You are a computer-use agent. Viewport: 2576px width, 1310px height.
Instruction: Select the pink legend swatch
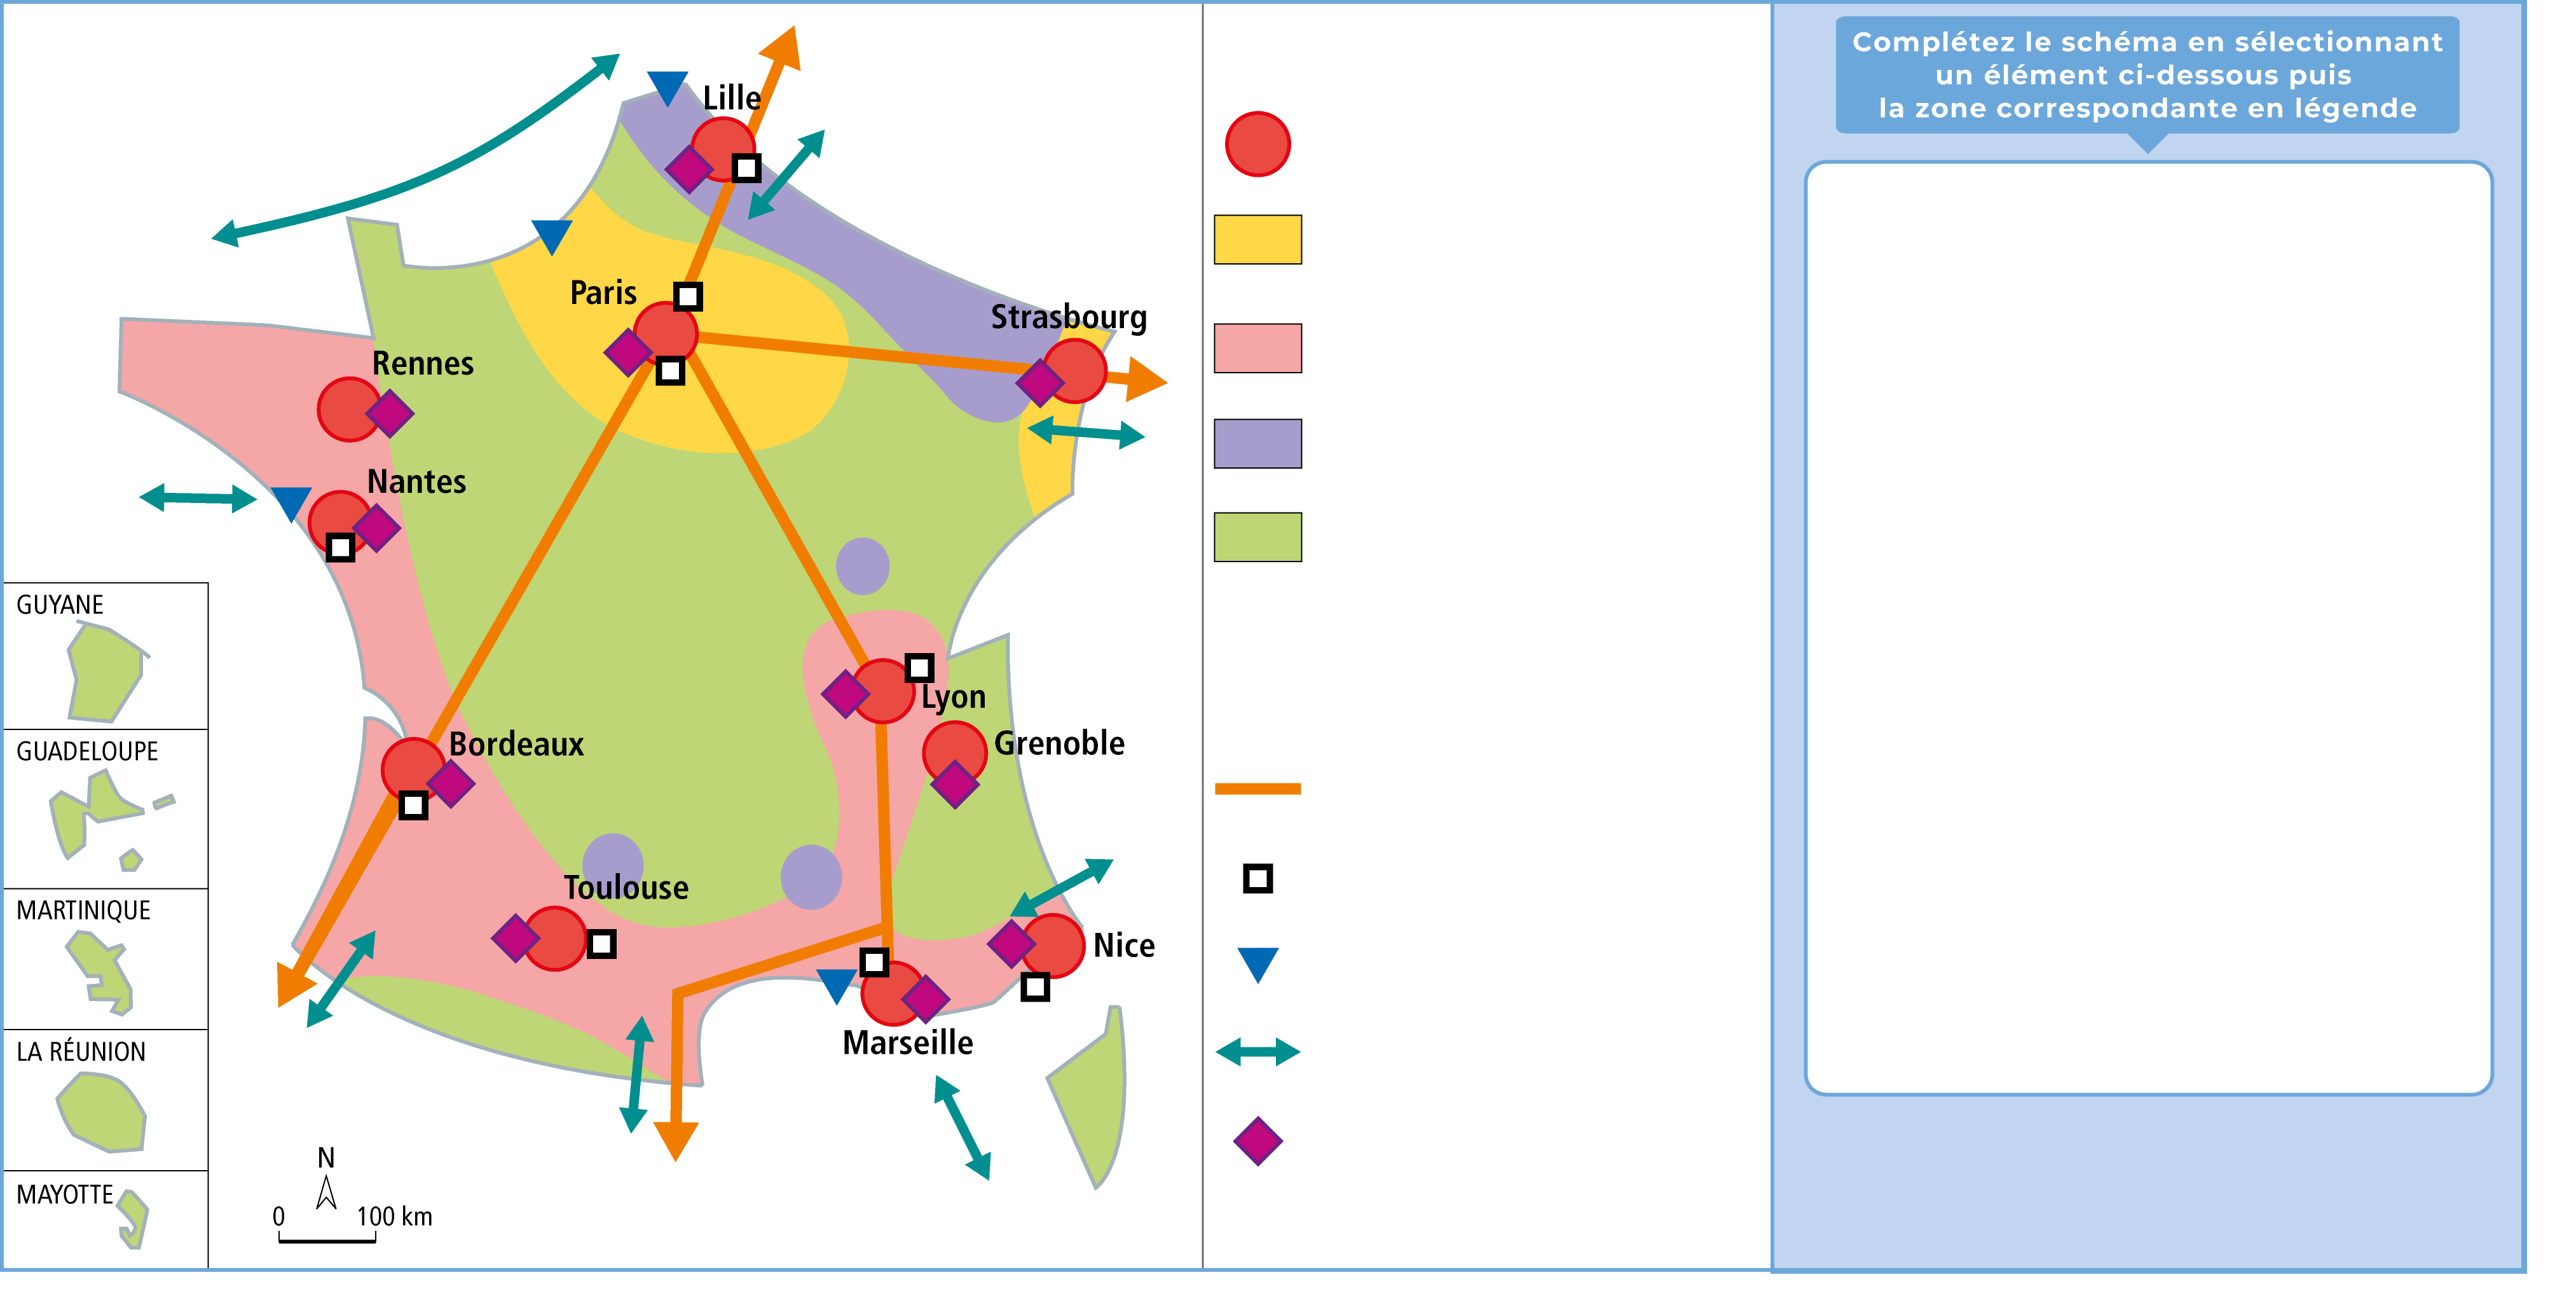1257,348
